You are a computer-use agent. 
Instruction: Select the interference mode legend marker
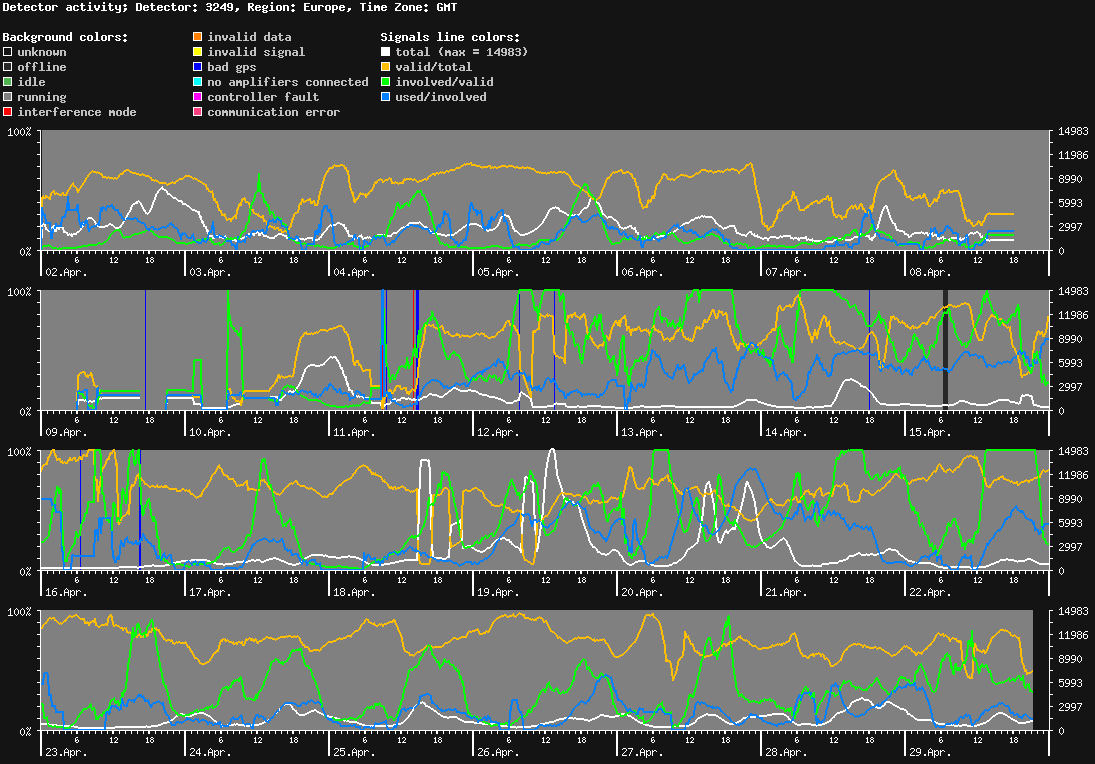tap(7, 112)
